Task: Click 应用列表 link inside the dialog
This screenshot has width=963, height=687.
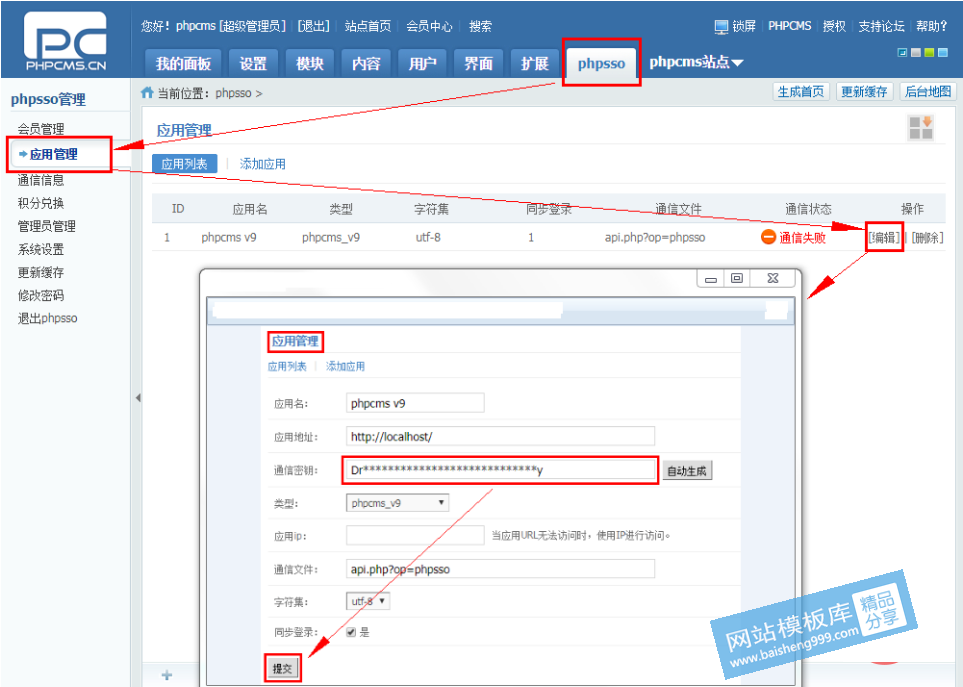Action: 287,367
